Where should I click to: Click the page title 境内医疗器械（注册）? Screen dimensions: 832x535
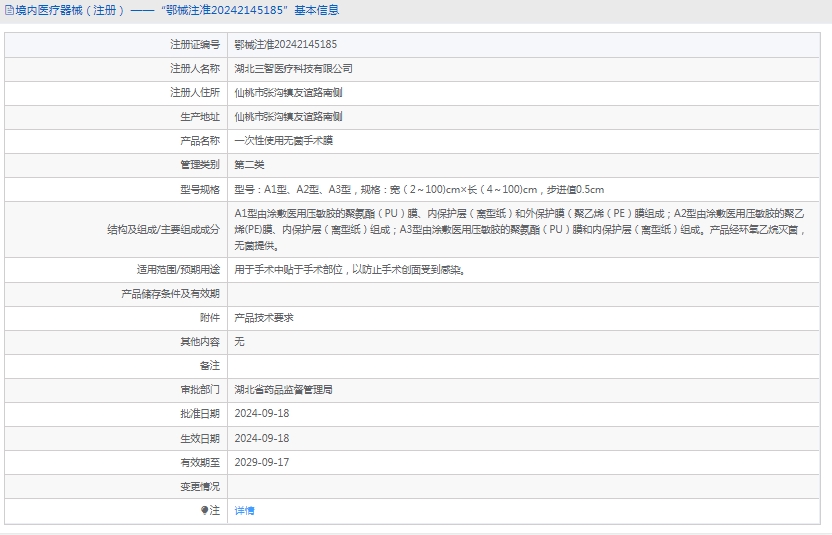coord(70,11)
